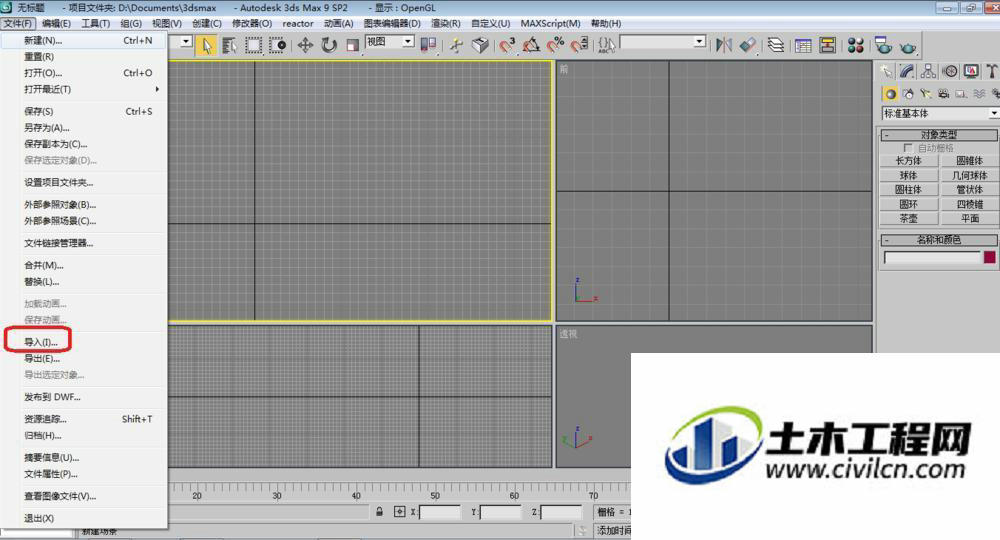
Task: Toggle Spinner Snap
Action: click(579, 46)
